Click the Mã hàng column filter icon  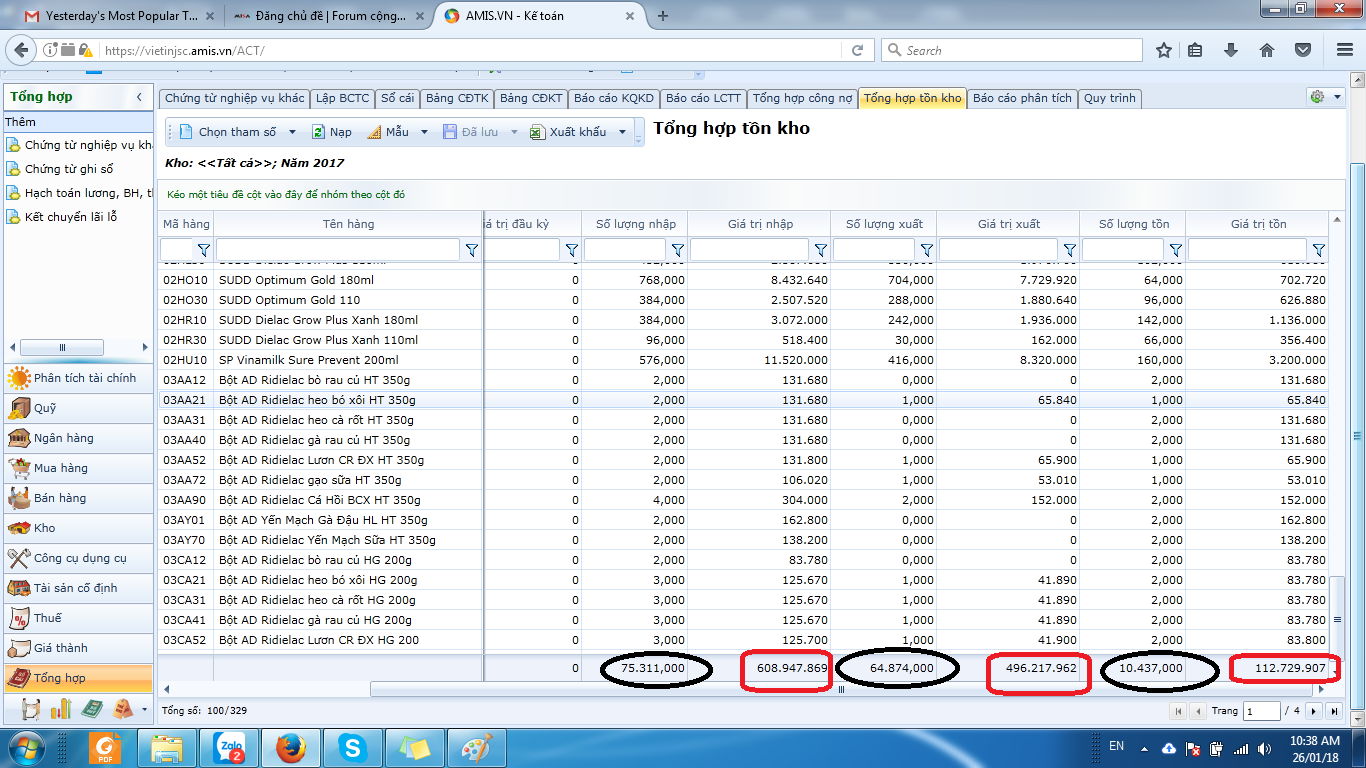pyautogui.click(x=204, y=250)
